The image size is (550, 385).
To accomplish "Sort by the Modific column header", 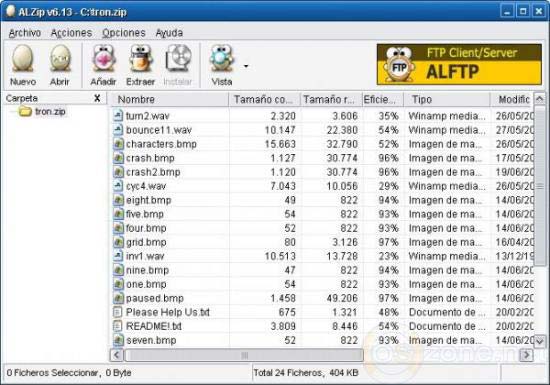I will pos(512,100).
